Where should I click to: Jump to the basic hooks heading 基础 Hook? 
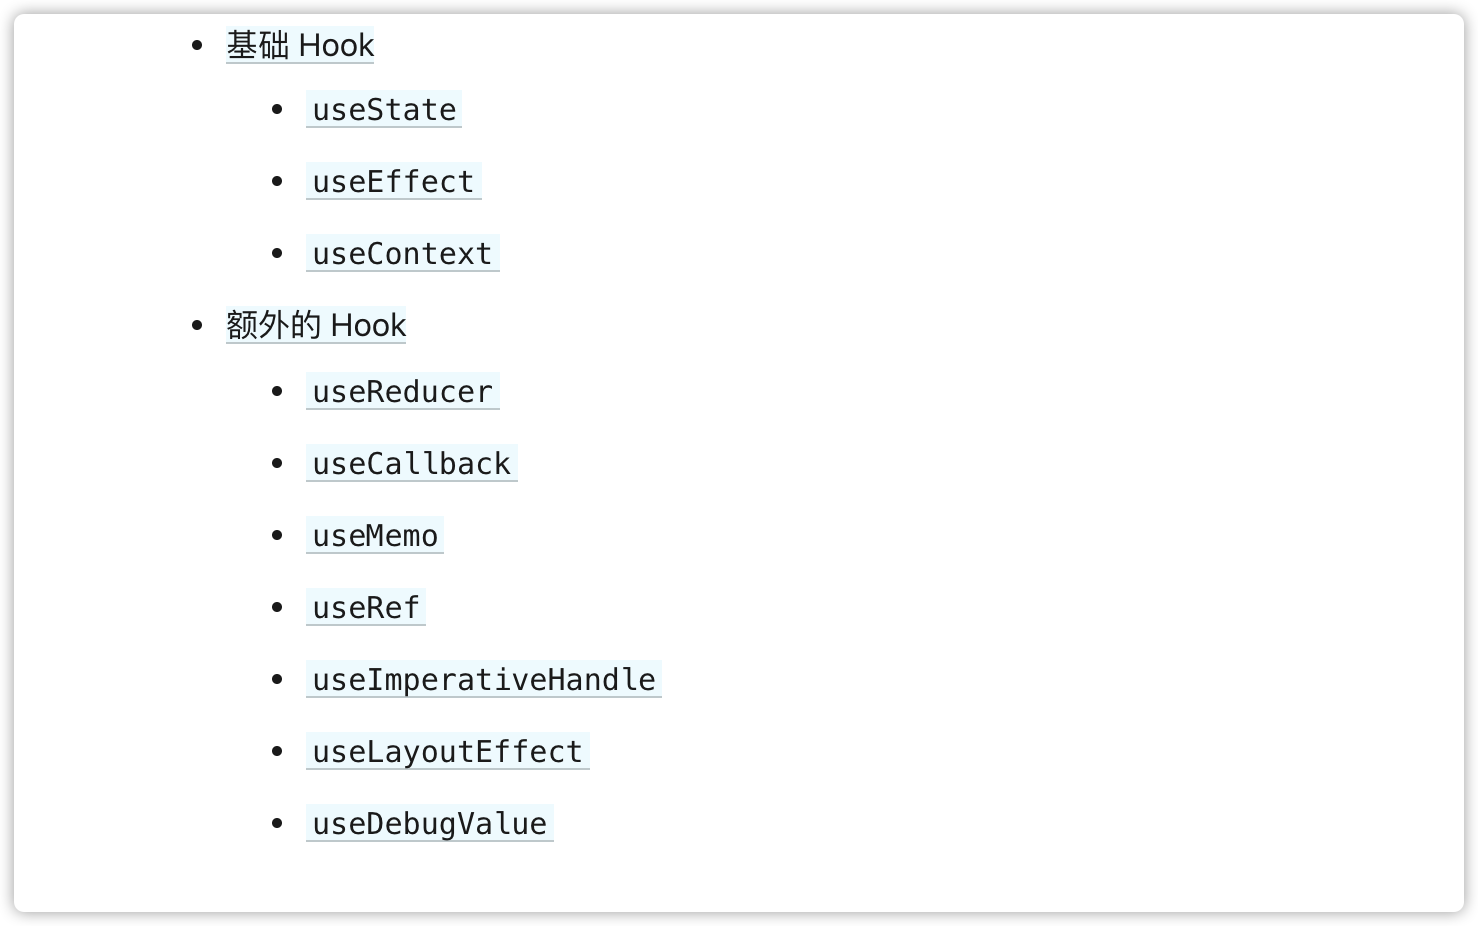coord(300,45)
